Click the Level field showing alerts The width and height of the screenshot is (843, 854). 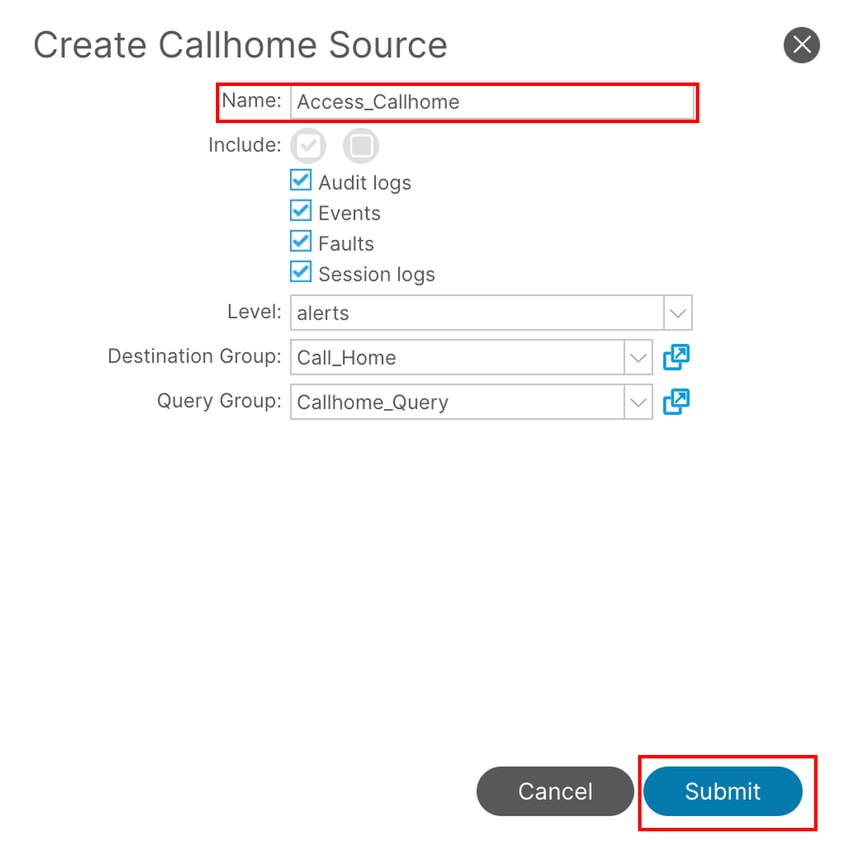pos(477,313)
